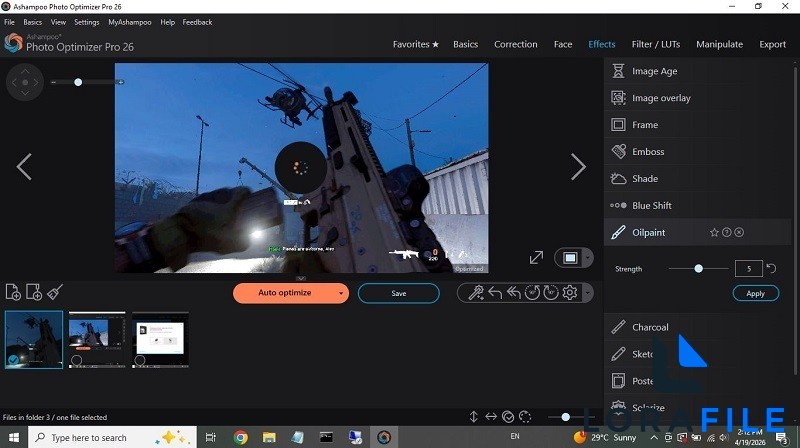Open the File menu
The width and height of the screenshot is (800, 448).
pos(9,22)
